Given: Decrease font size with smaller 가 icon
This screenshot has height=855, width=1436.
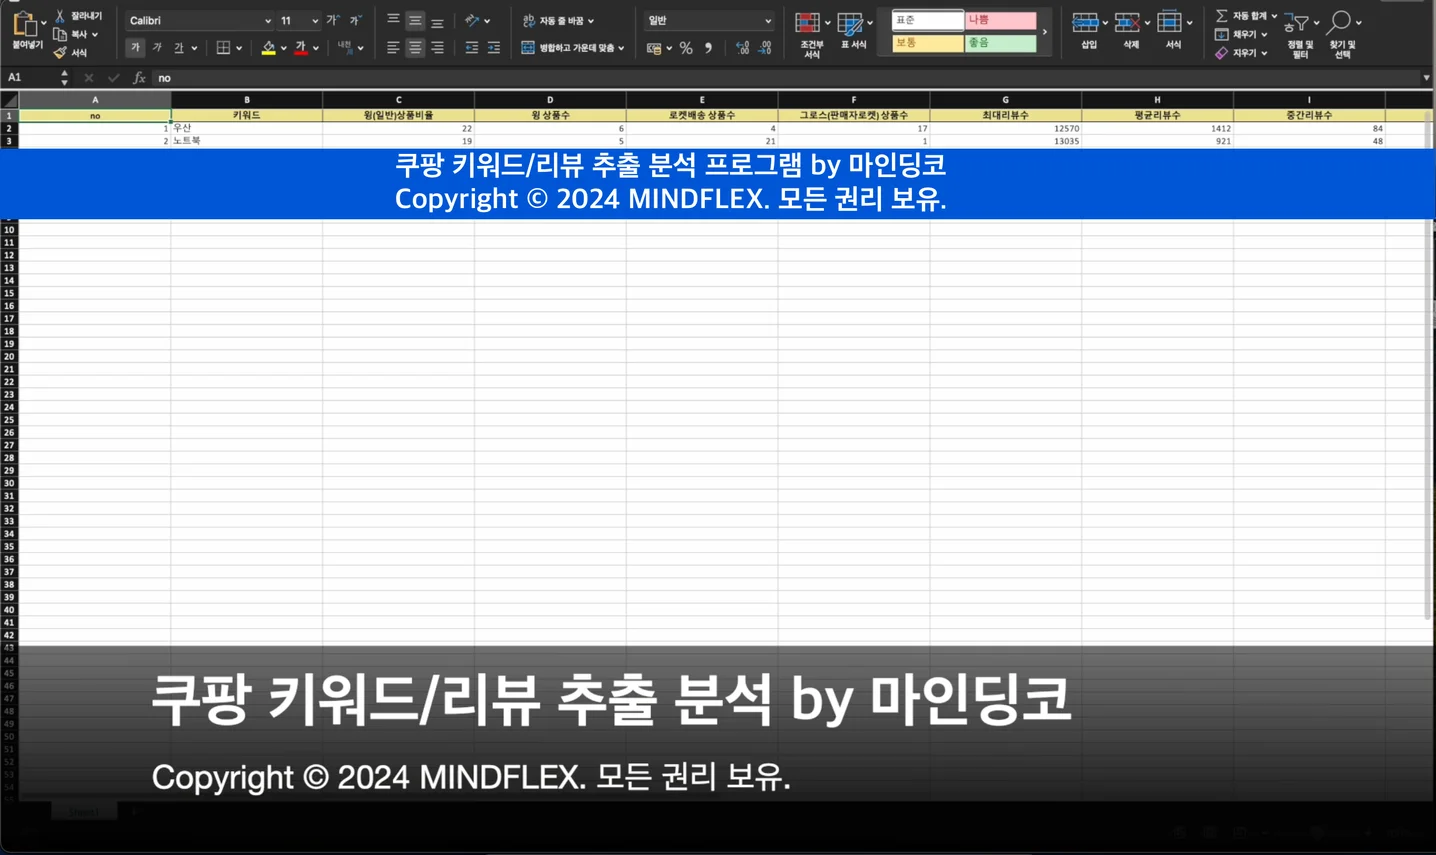Looking at the screenshot, I should tap(355, 20).
